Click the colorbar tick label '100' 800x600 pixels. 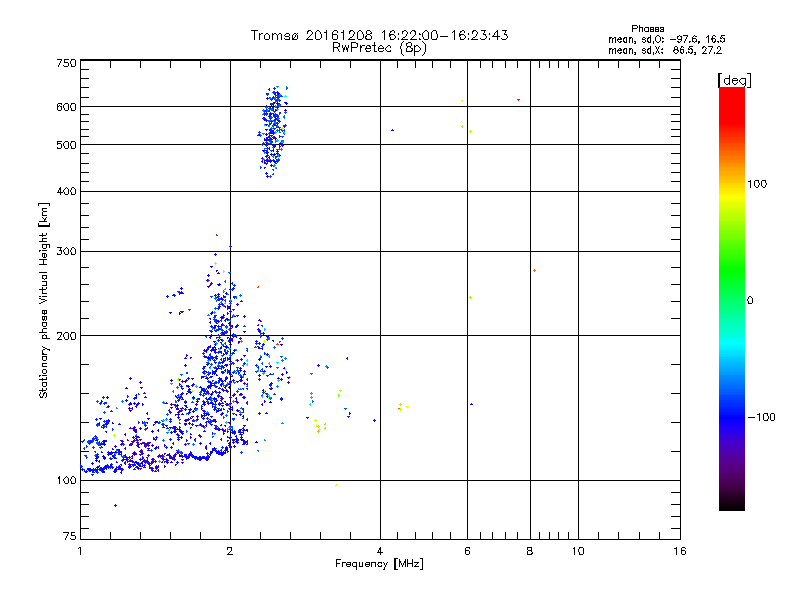[757, 184]
